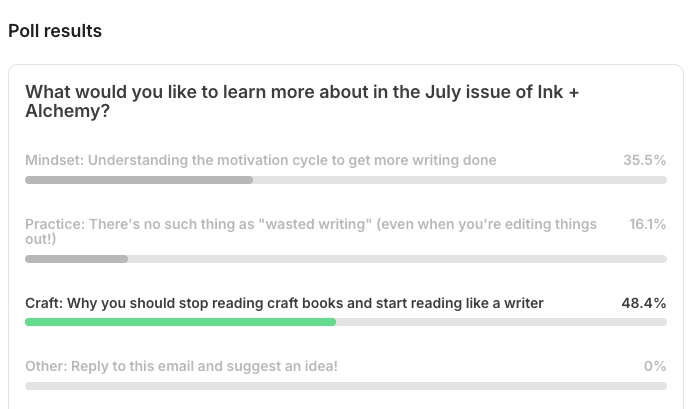Select the Craft reading like a writer option

tap(284, 303)
